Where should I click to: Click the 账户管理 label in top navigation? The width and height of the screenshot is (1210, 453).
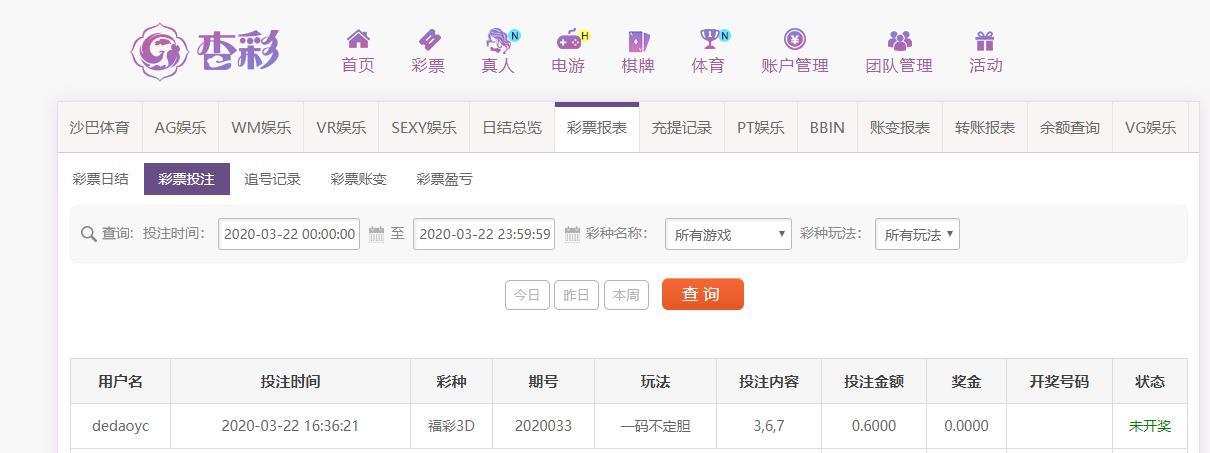(x=795, y=65)
